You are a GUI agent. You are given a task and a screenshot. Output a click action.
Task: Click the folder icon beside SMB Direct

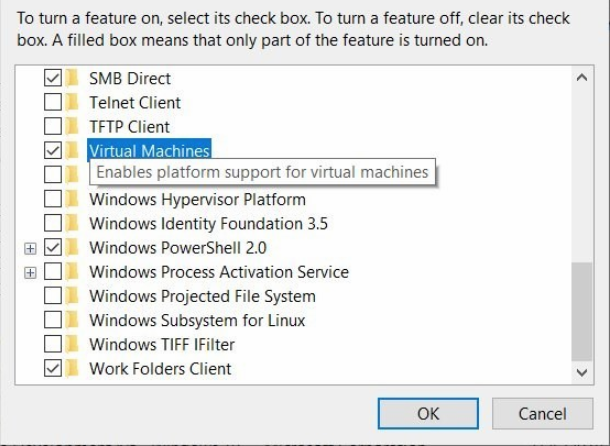(72, 78)
